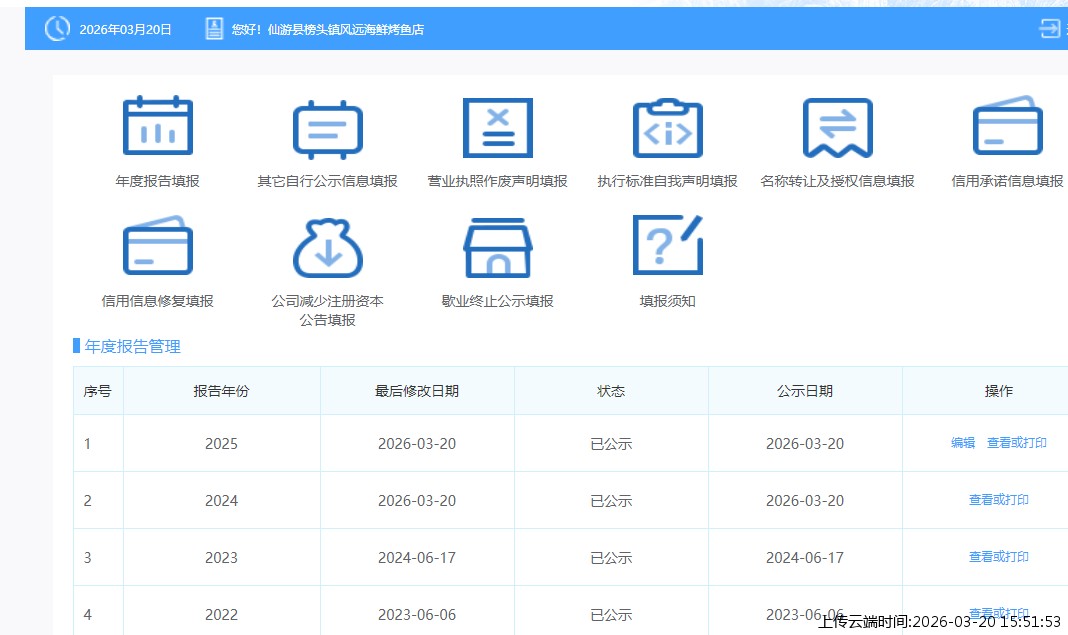Click the clock icon beside the date

point(57,29)
